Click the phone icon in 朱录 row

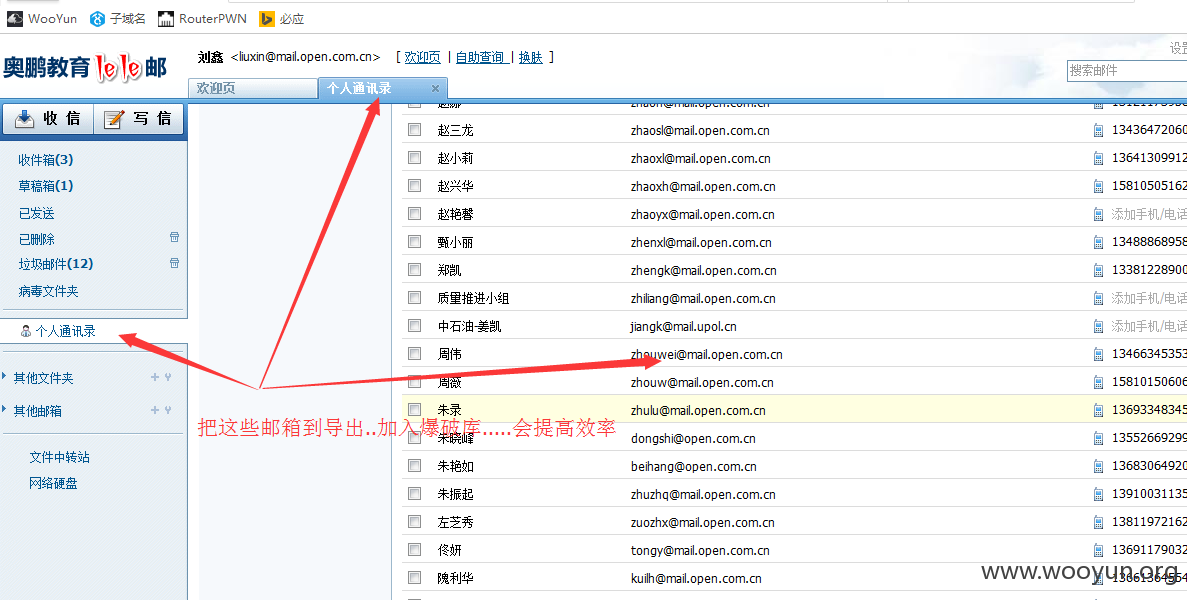[x=1098, y=410]
